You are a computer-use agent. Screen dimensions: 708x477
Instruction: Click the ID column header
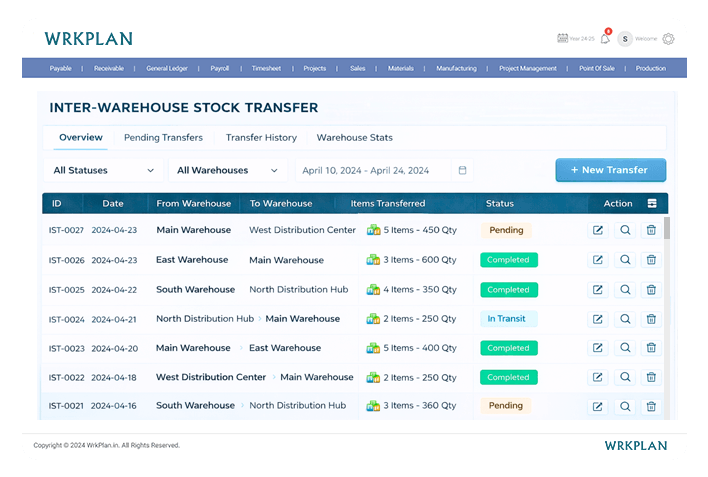click(x=56, y=203)
